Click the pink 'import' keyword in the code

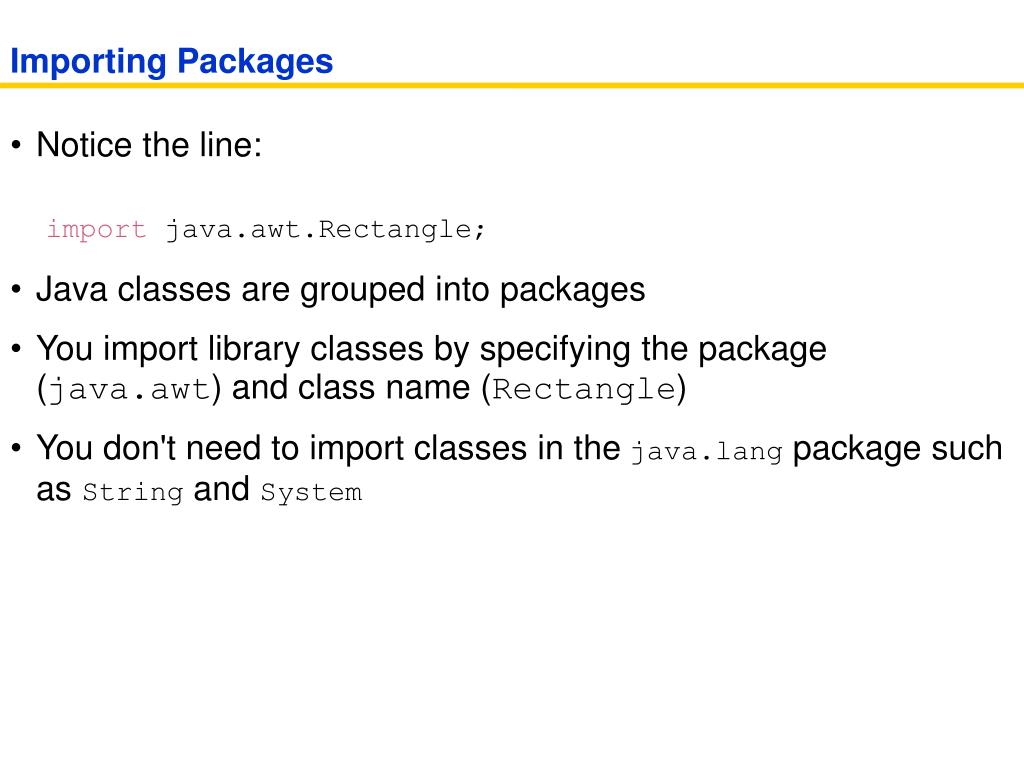tap(96, 229)
